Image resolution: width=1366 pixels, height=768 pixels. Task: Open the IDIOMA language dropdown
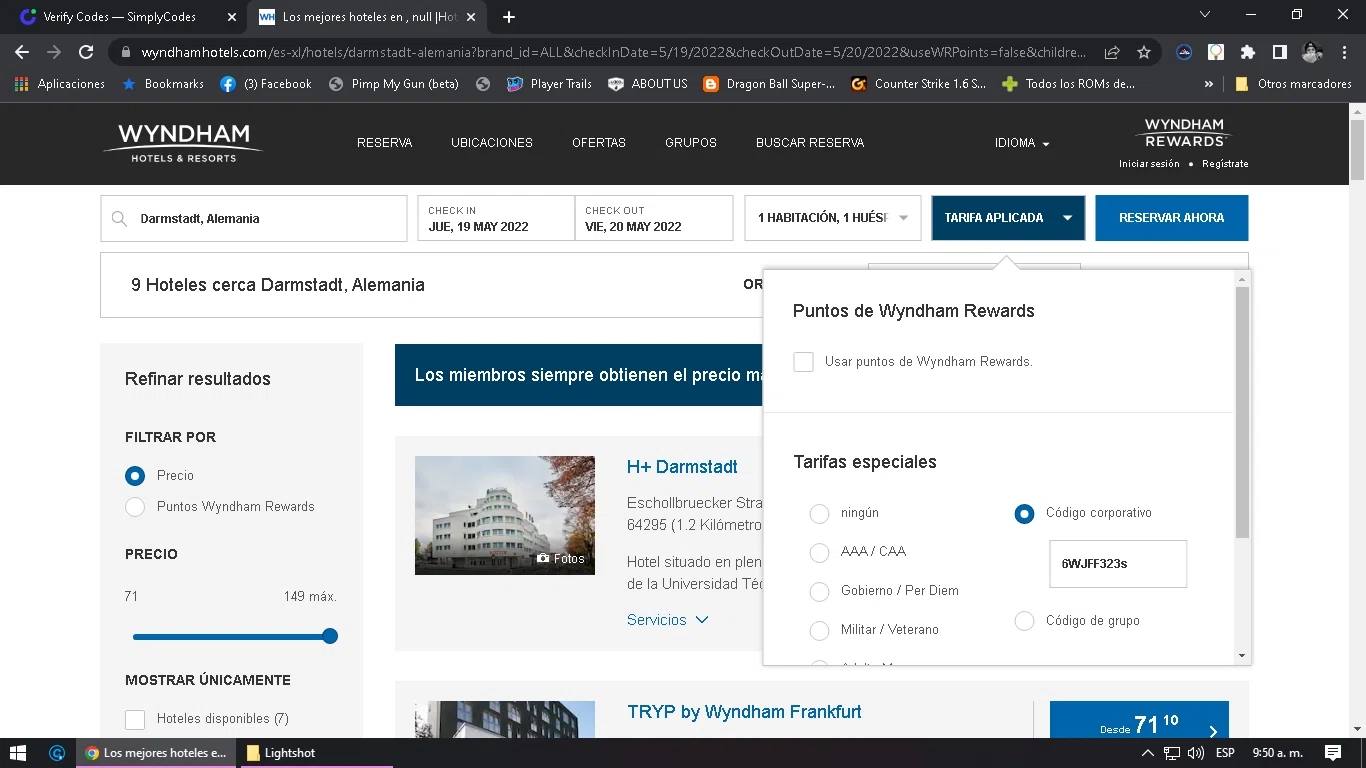click(1022, 143)
